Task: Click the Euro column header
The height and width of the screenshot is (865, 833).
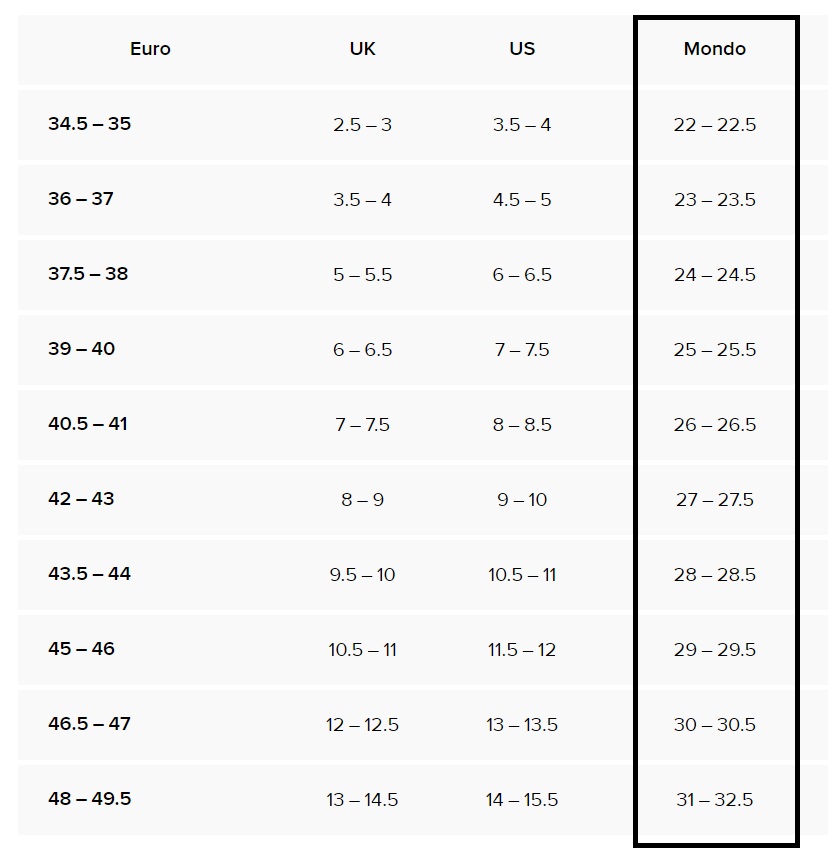Action: (150, 49)
